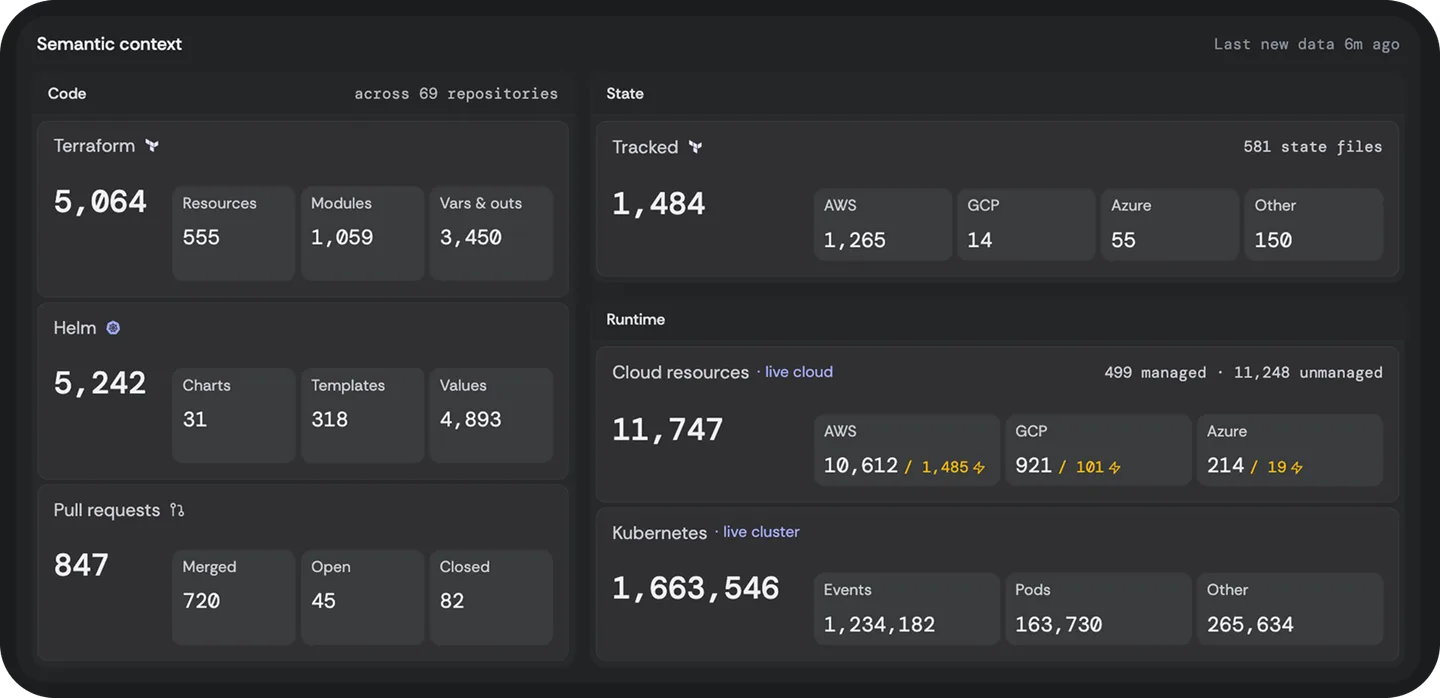This screenshot has height=698, width=1440.
Task: Click the lightning bolt icon in AWS runtime card
Action: pyautogui.click(x=979, y=467)
